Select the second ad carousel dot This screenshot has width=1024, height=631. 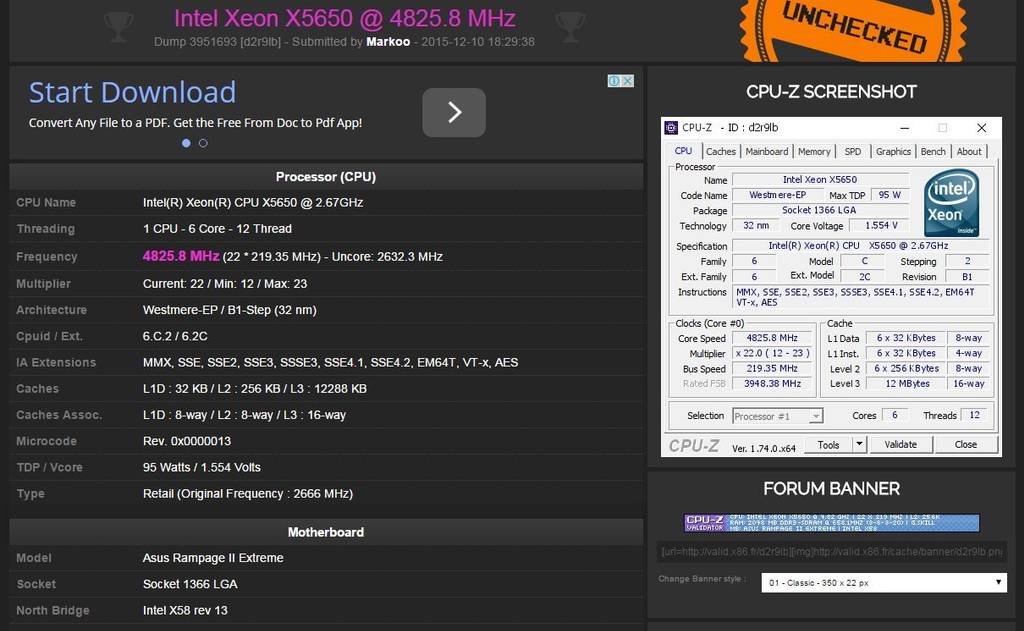(203, 143)
